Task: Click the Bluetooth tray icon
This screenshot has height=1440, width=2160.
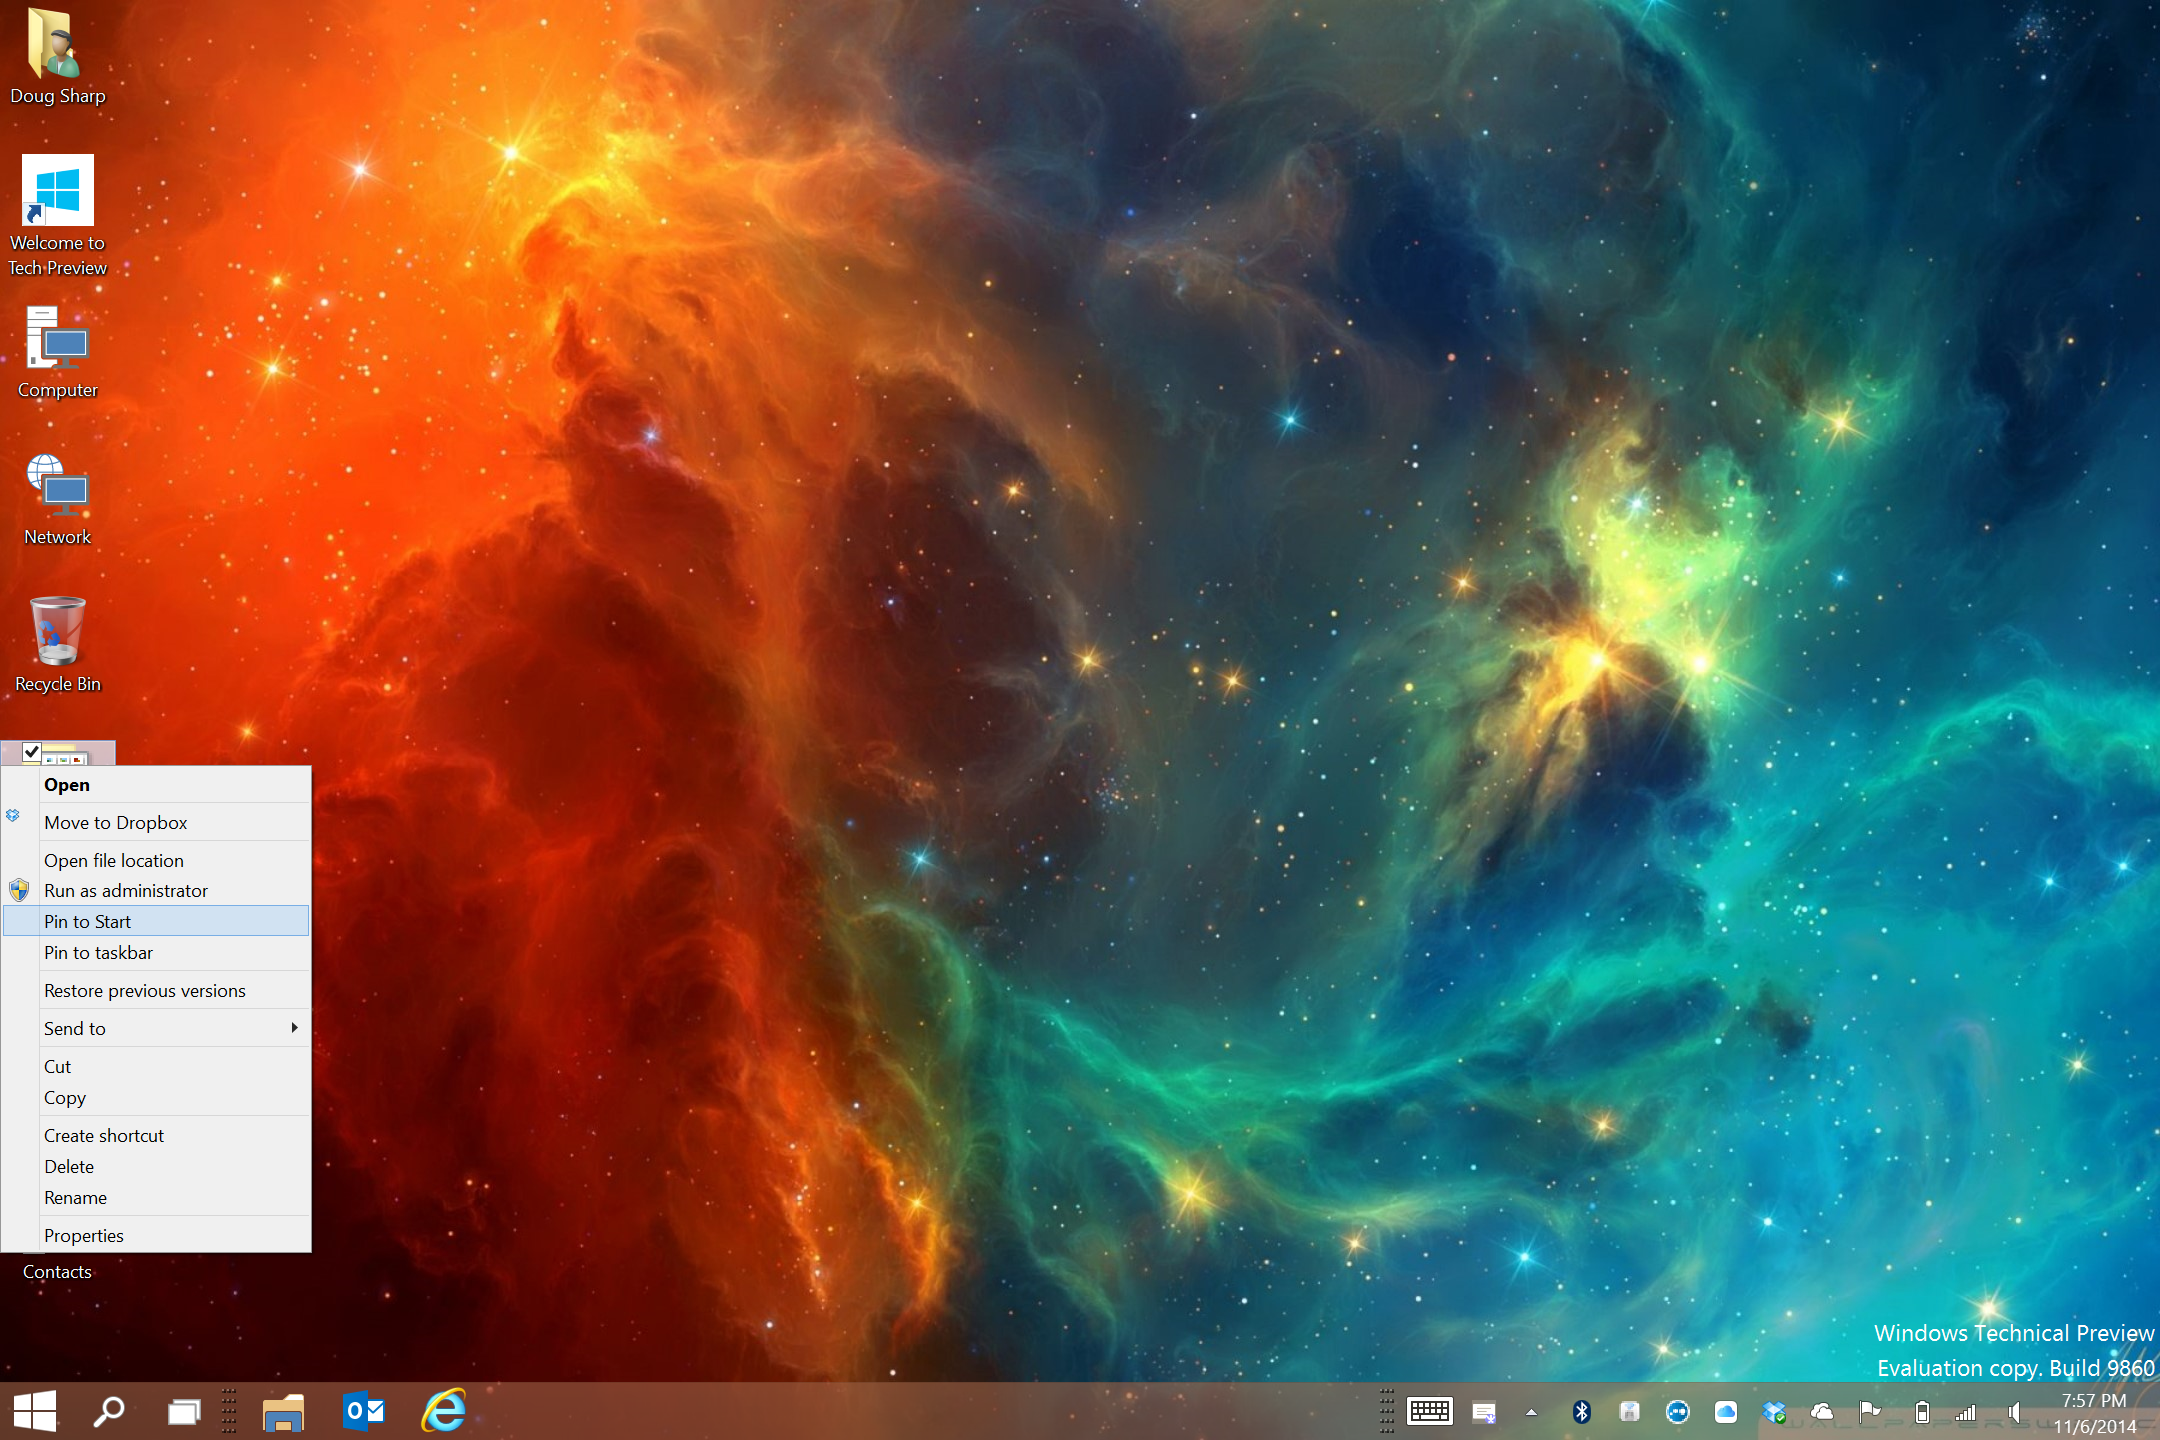Action: click(1581, 1412)
